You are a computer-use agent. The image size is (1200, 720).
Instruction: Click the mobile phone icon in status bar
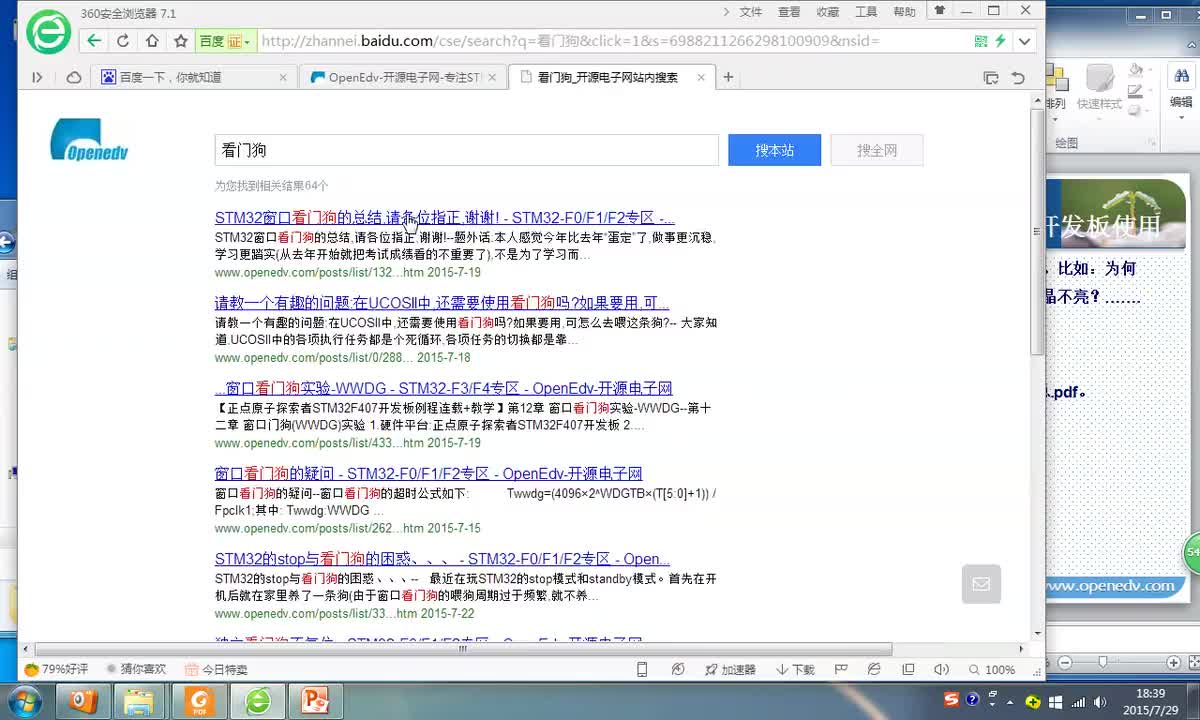(642, 669)
